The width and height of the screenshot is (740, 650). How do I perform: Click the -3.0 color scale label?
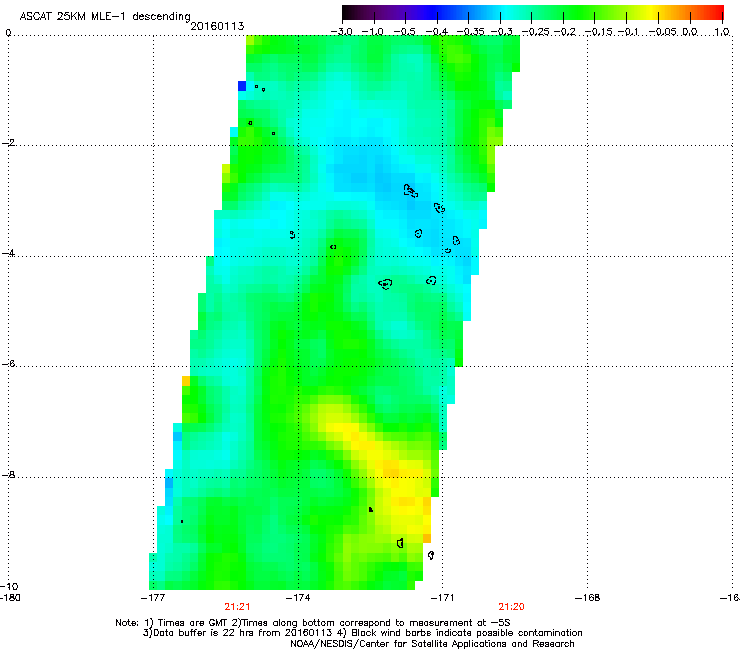(341, 32)
